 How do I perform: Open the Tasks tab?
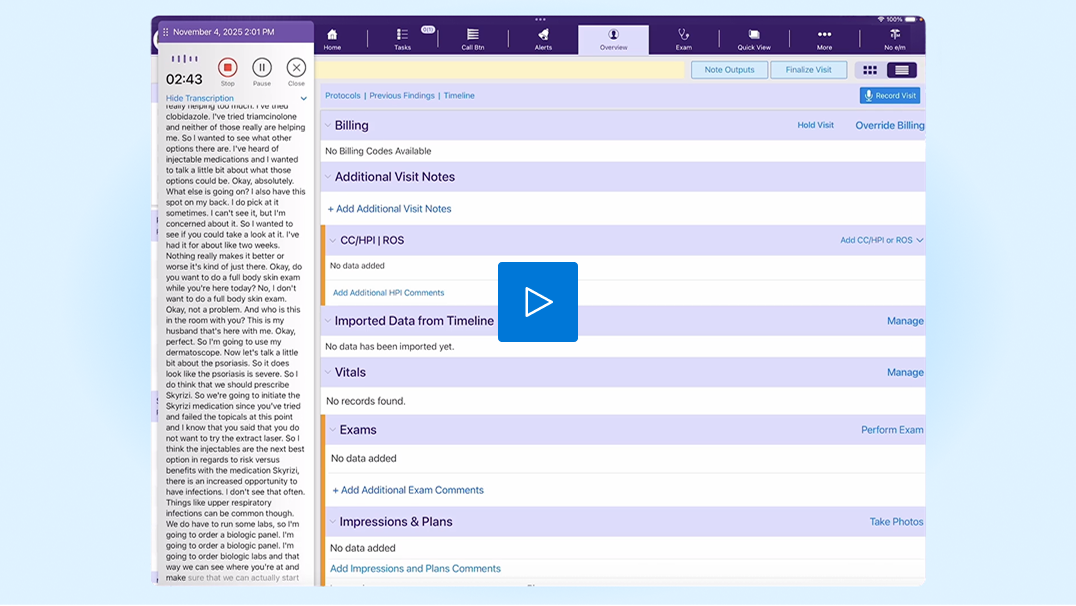point(402,39)
